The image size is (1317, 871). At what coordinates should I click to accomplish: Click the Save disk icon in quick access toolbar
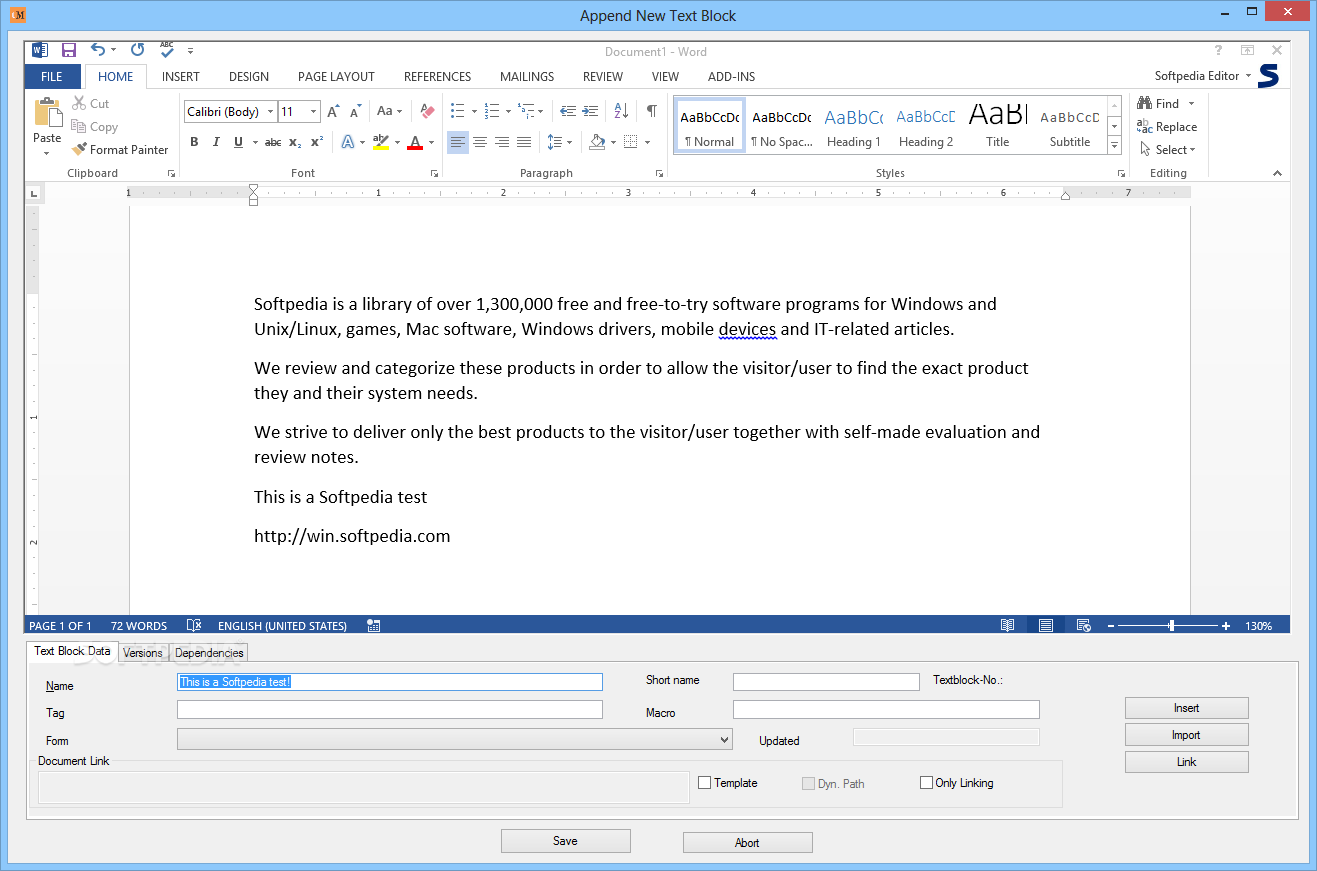[x=69, y=50]
